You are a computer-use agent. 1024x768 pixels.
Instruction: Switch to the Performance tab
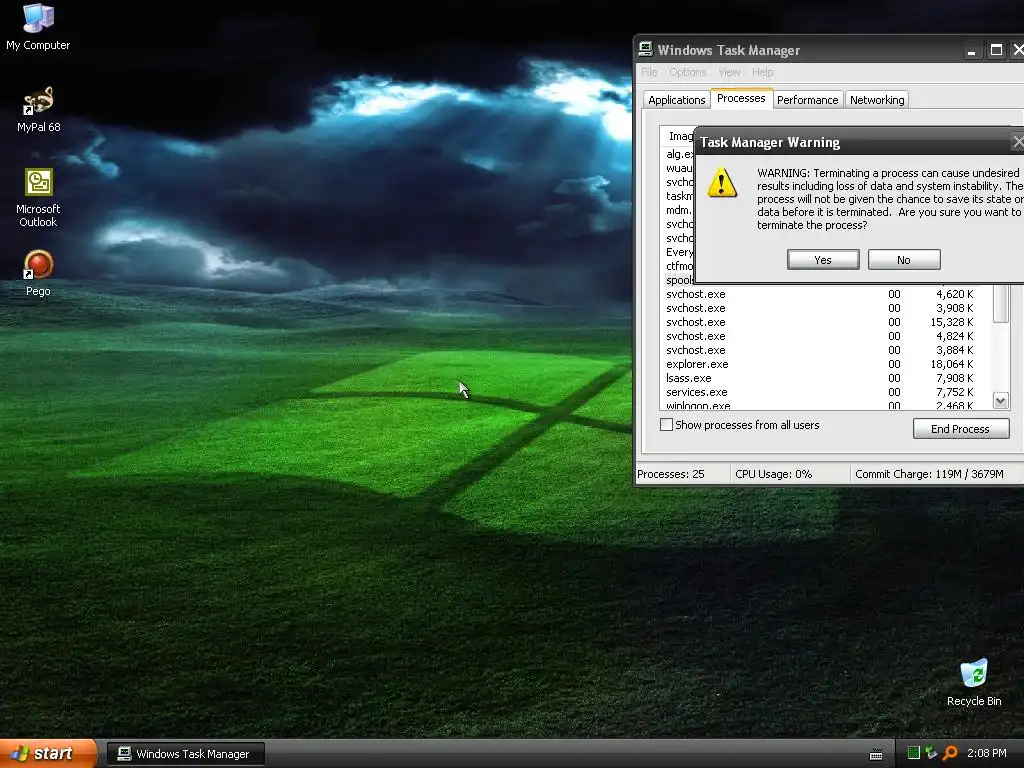(808, 100)
